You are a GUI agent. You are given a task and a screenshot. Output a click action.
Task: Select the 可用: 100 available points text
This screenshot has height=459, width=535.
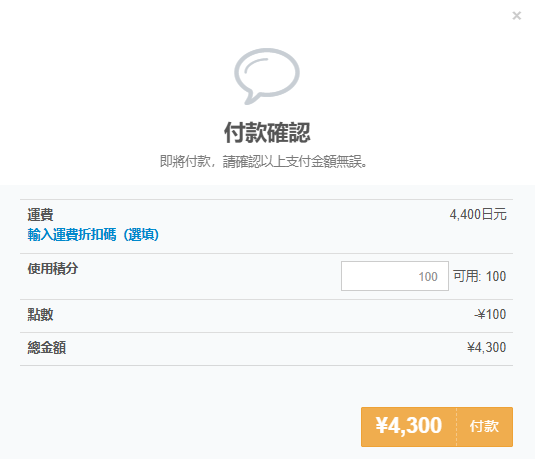[x=479, y=276]
